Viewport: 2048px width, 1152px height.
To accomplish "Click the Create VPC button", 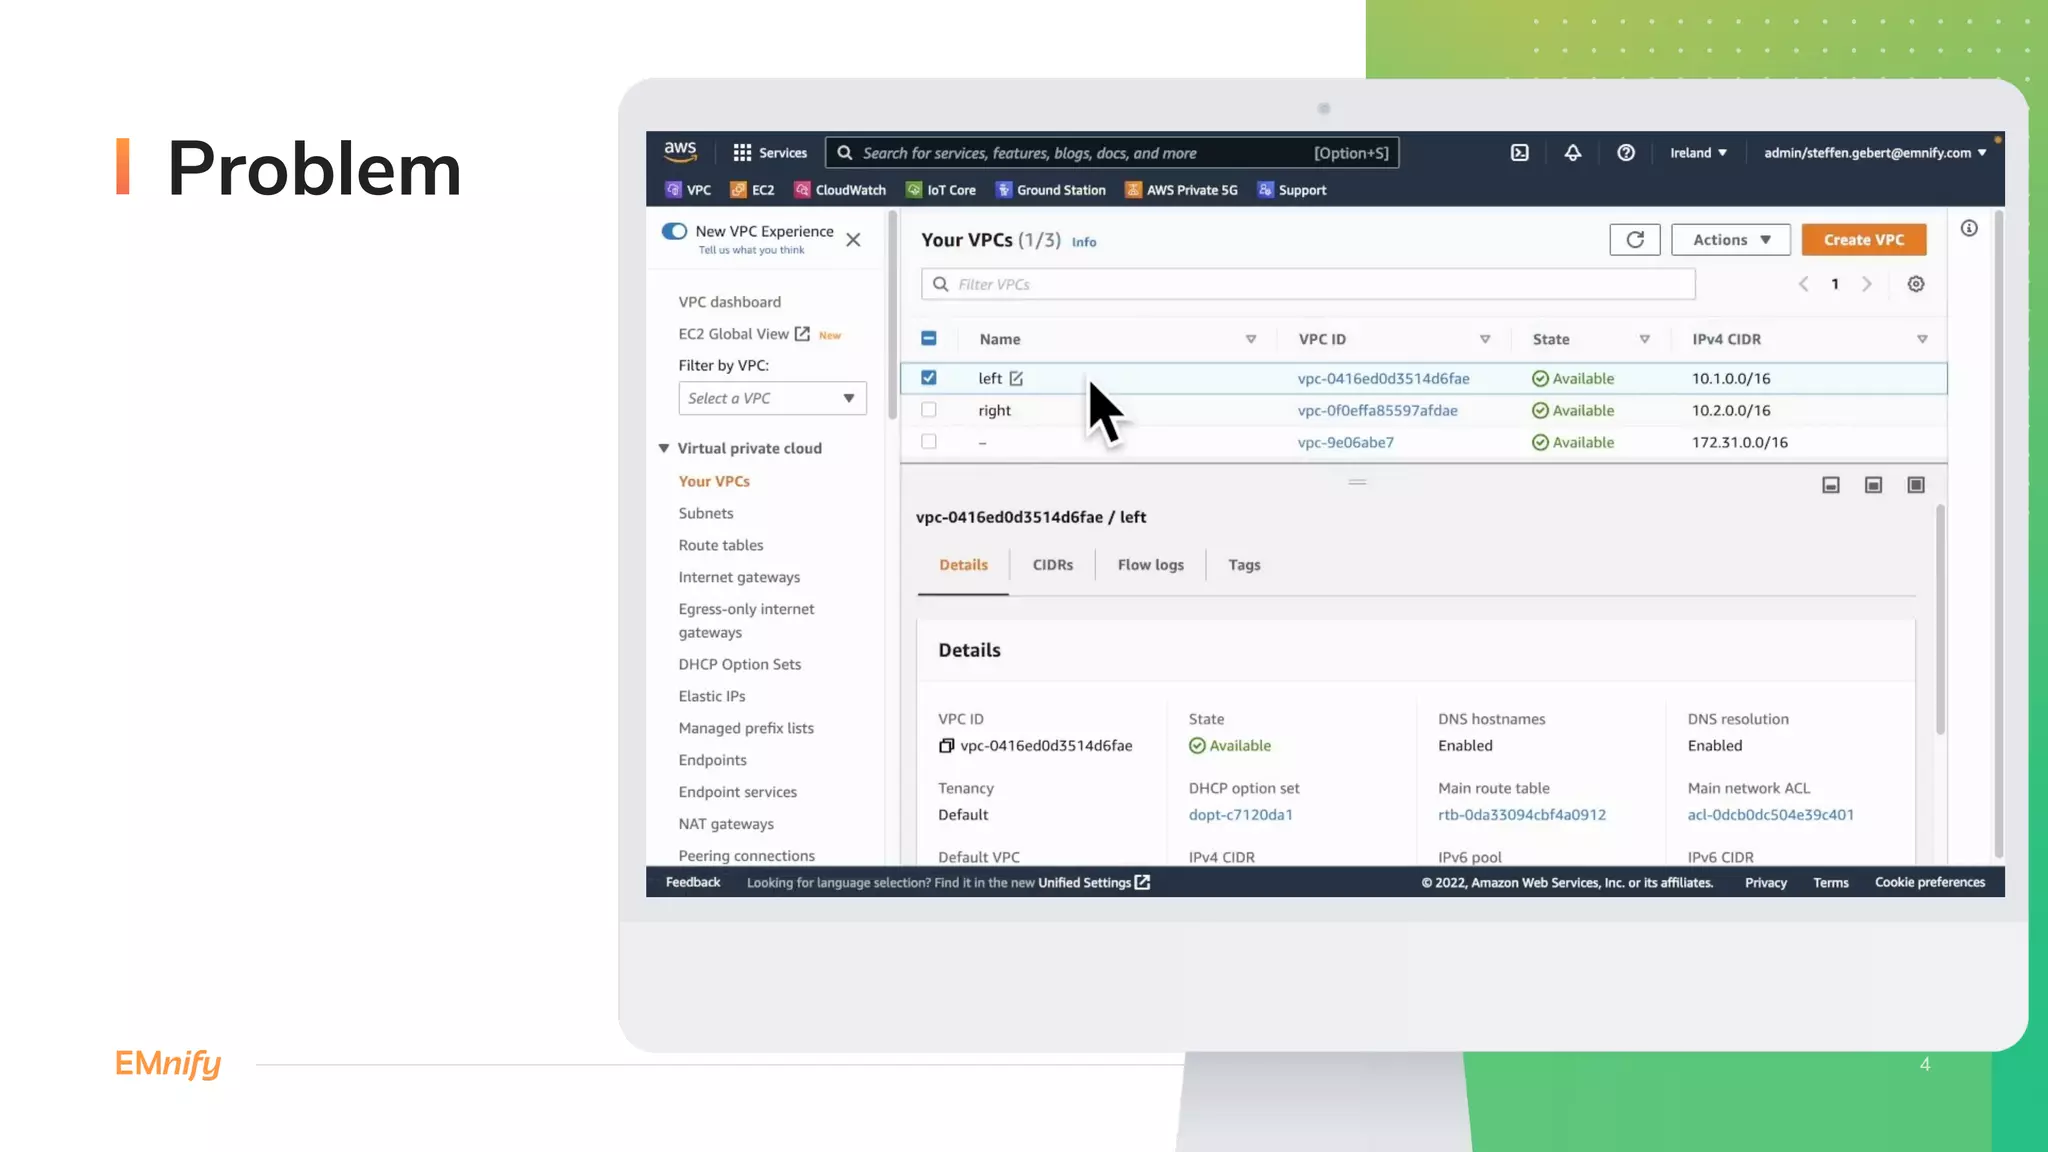I will pyautogui.click(x=1863, y=240).
